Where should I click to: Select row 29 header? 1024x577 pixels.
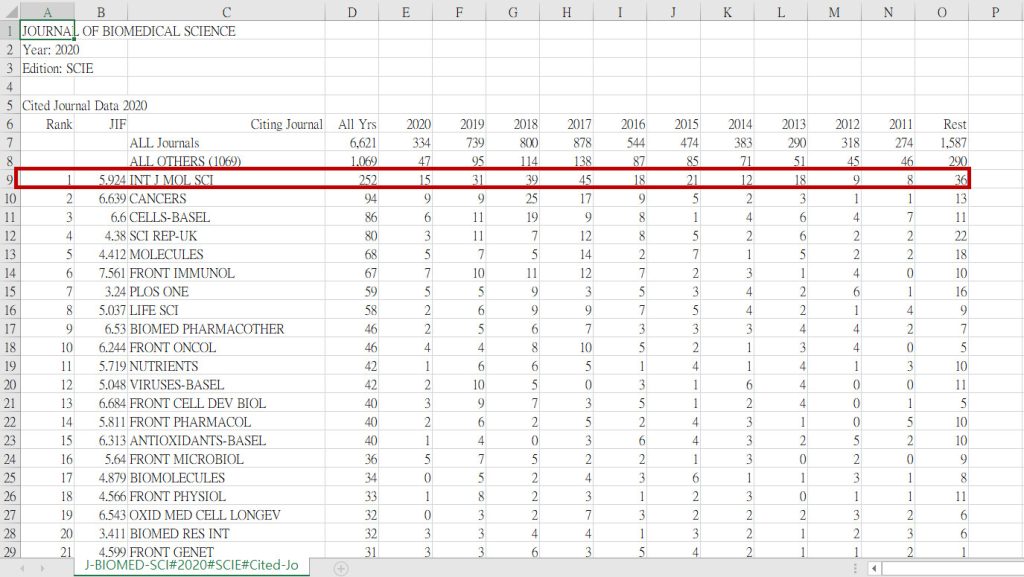(10, 552)
